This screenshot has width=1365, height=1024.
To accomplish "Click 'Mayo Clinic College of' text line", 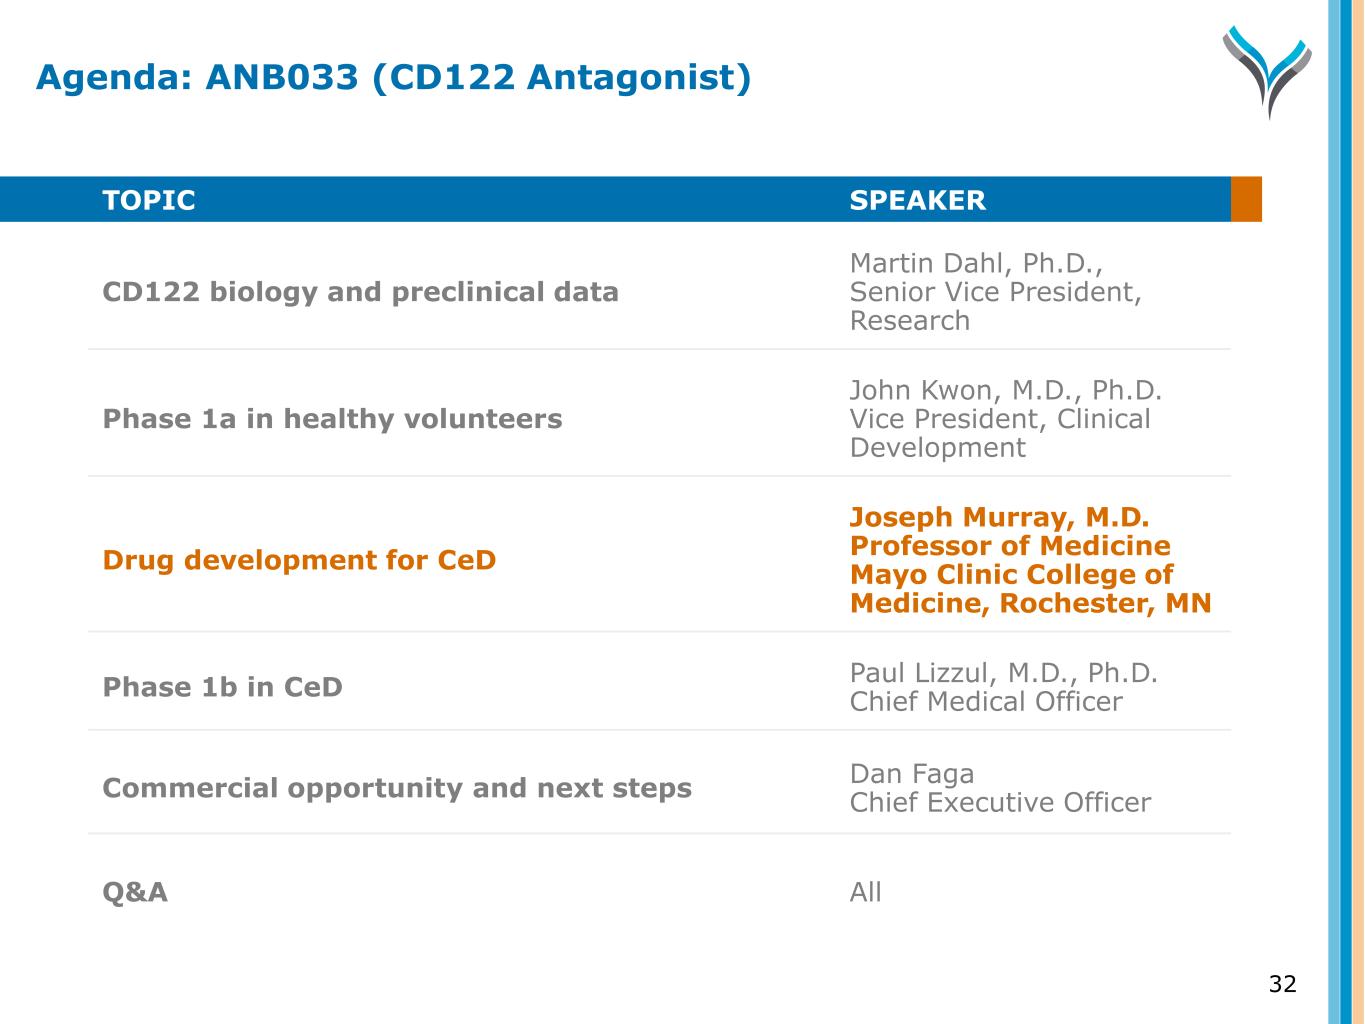I will [1011, 575].
